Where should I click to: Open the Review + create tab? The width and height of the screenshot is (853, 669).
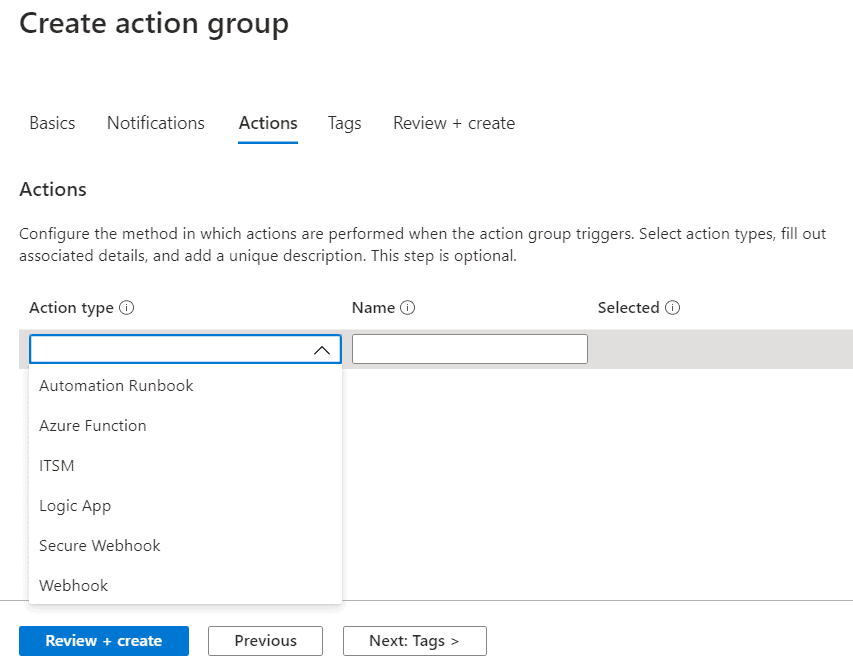(454, 123)
